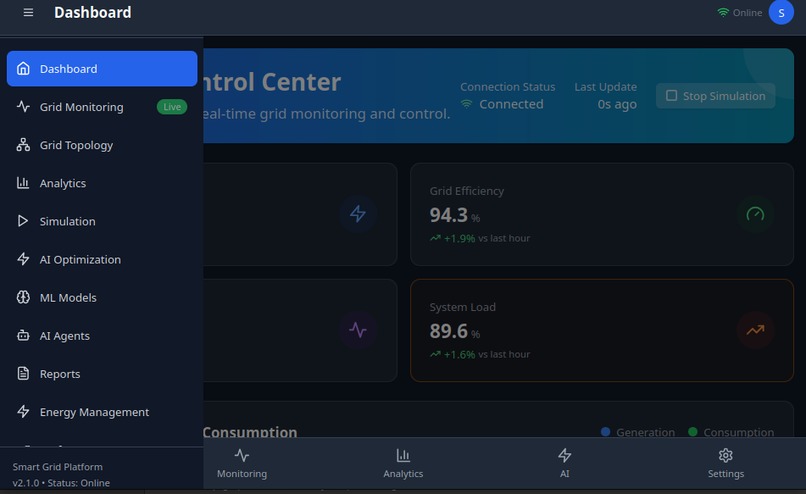Click the Simulation play icon

click(23, 221)
